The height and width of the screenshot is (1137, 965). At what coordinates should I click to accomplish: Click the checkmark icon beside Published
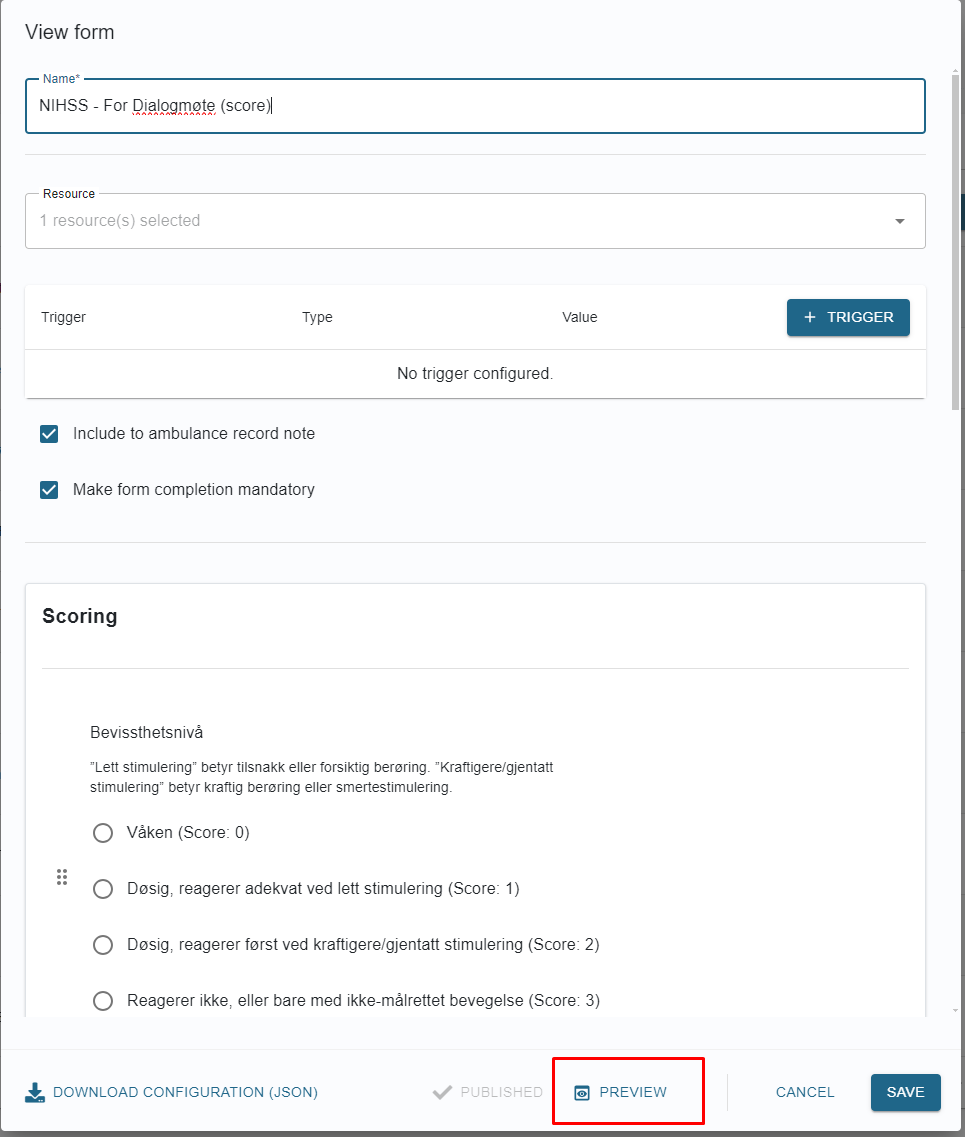pyautogui.click(x=442, y=1092)
